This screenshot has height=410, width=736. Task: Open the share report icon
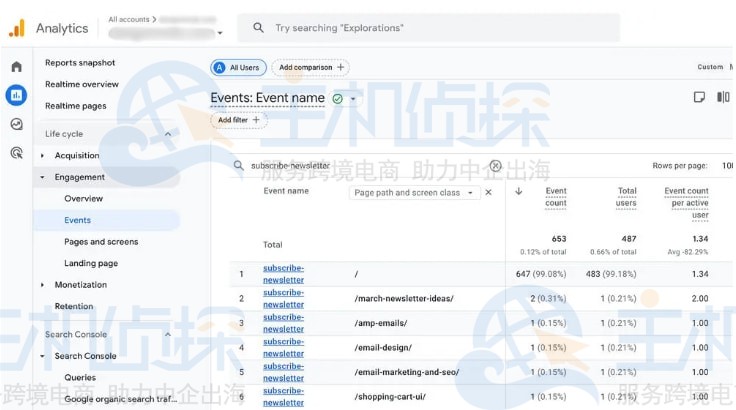[699, 97]
